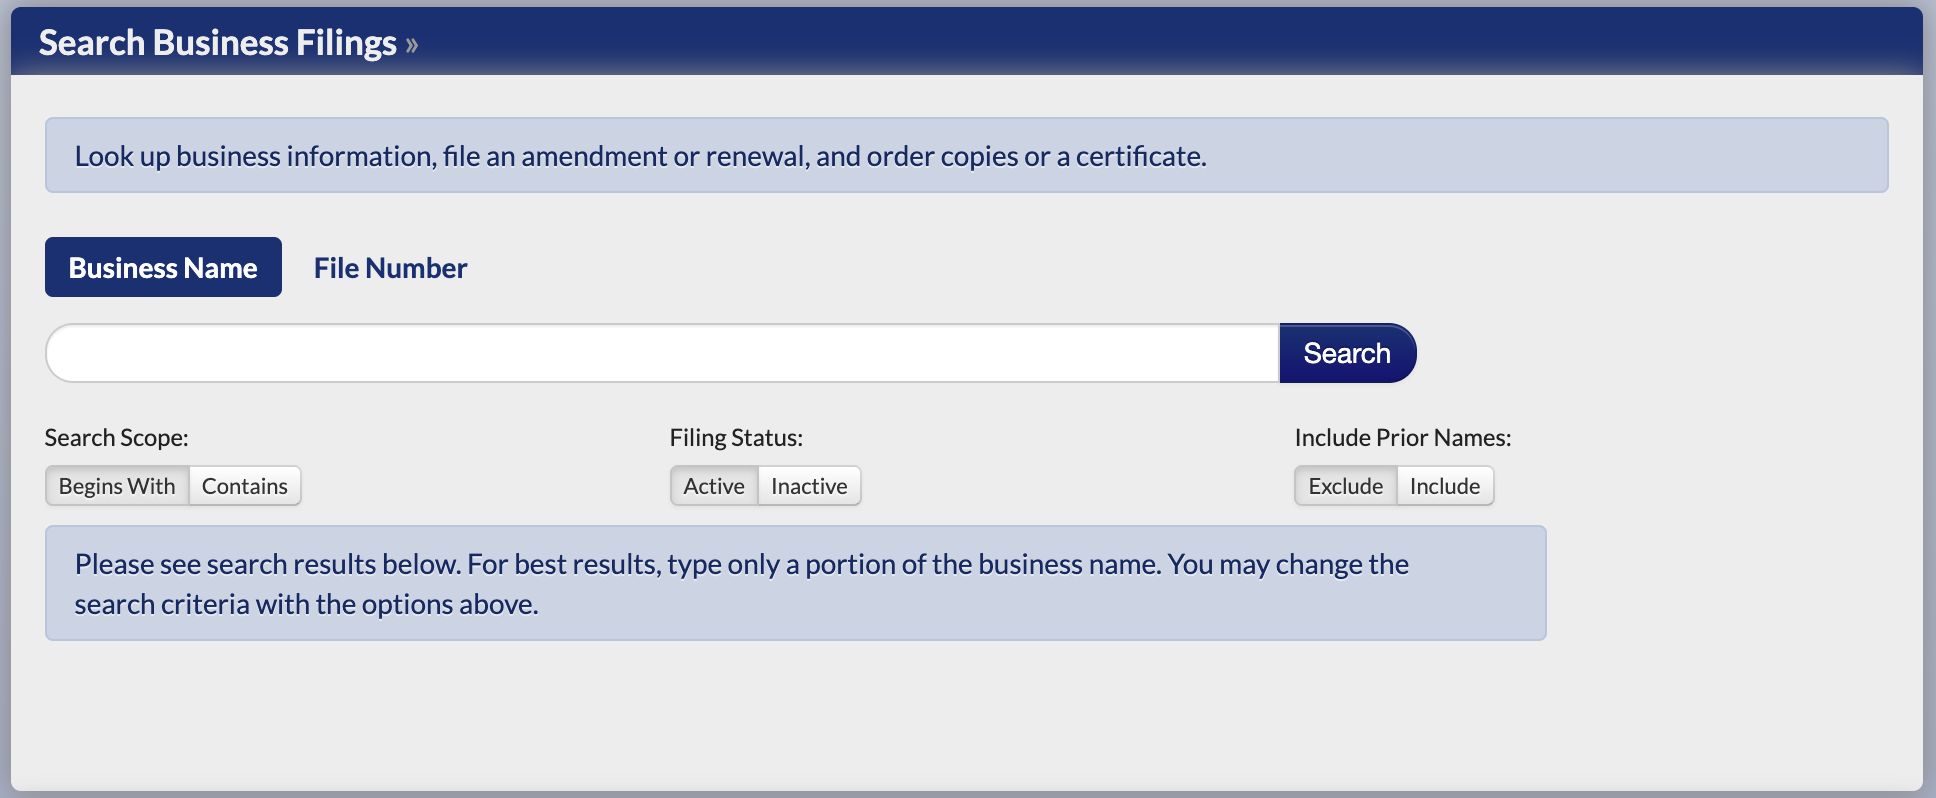The image size is (1936, 798).
Task: Click the 'Look up business information' banner
Action: point(640,156)
